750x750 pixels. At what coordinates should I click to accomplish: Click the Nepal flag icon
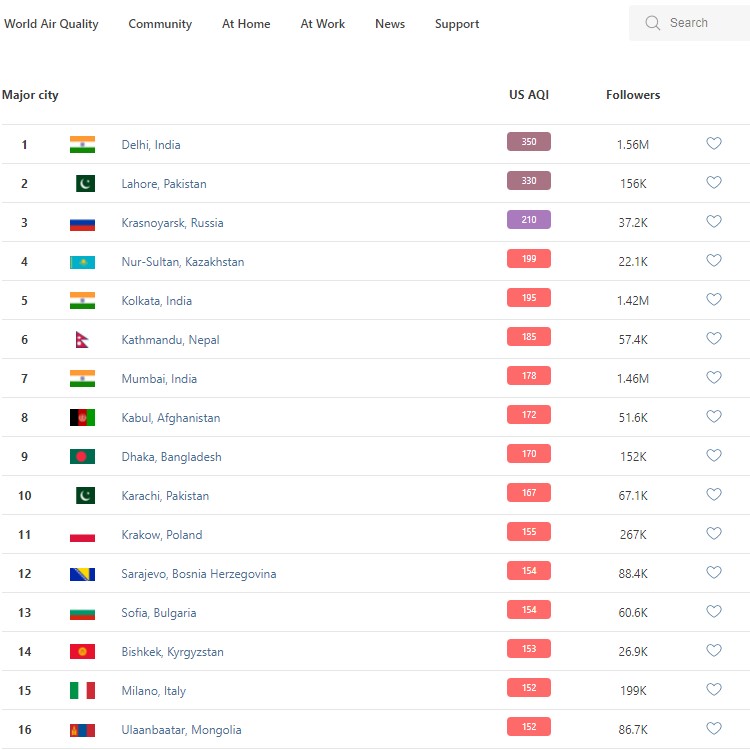click(82, 340)
